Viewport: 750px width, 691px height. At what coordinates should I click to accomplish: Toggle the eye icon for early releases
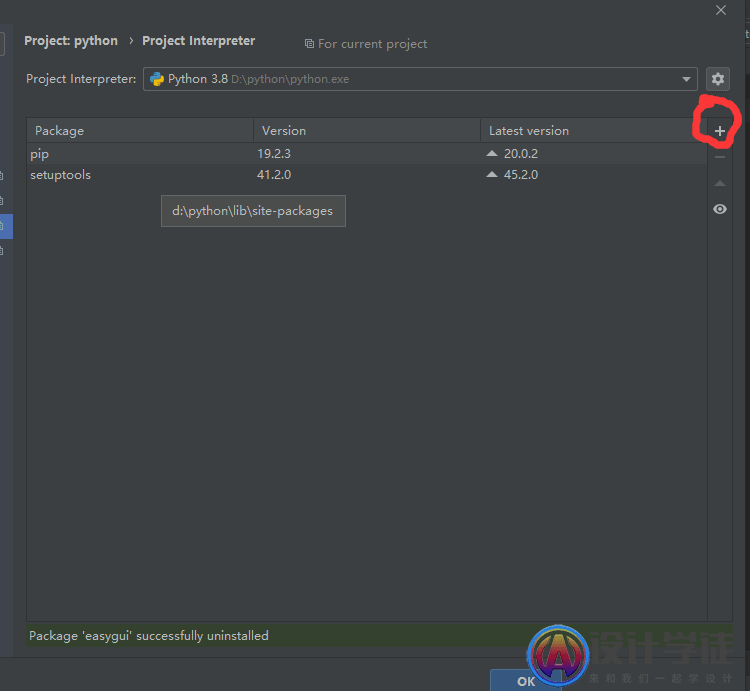pyautogui.click(x=719, y=209)
